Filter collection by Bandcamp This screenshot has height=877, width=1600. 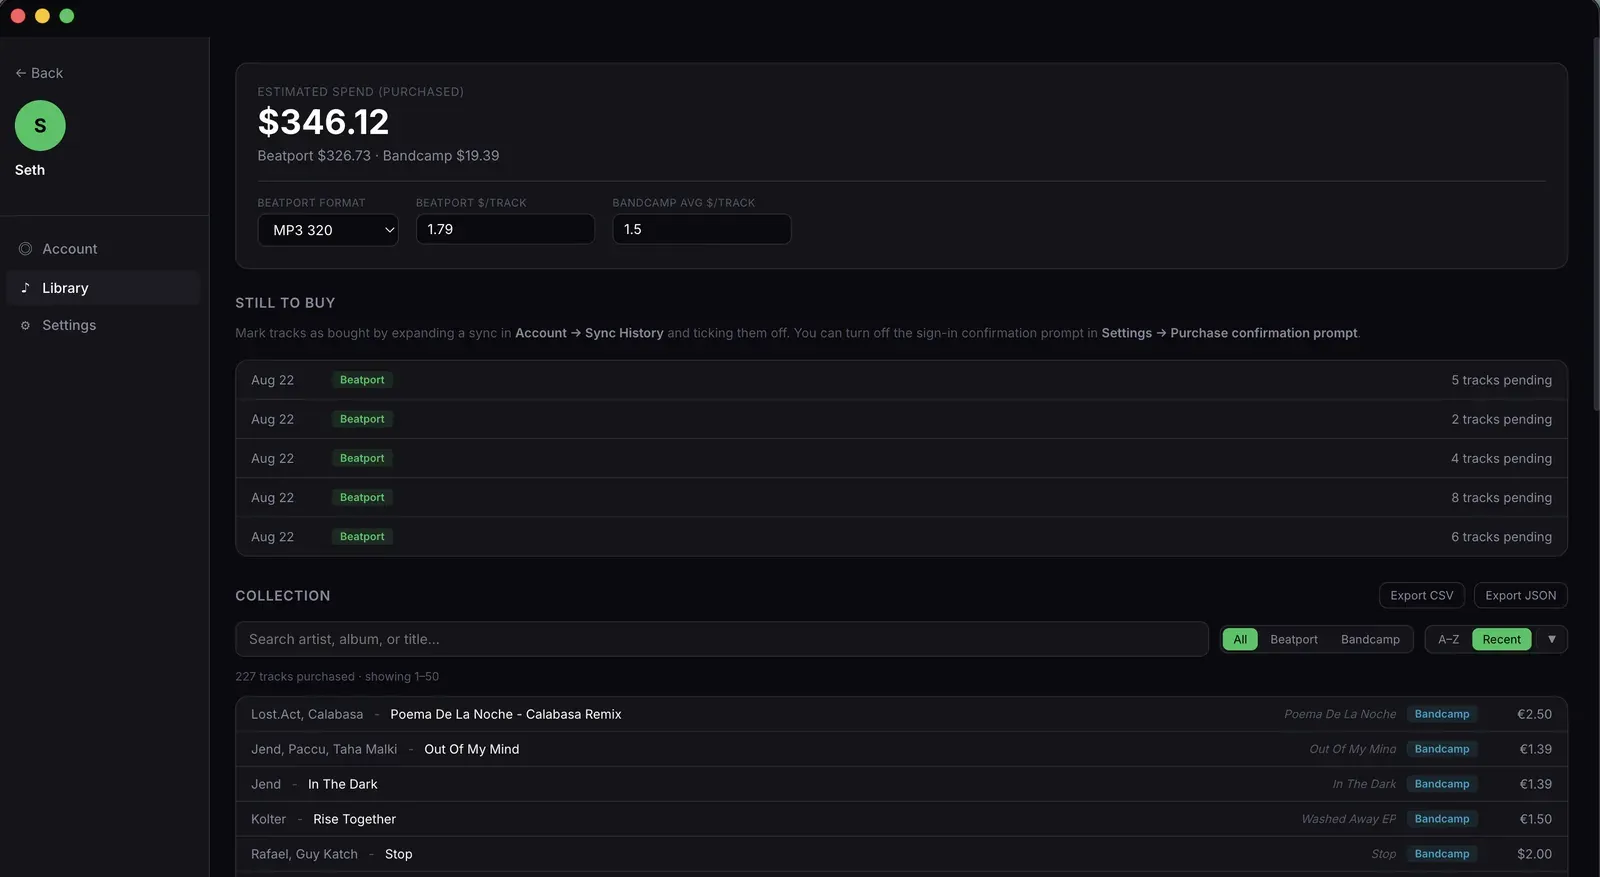[x=1370, y=639]
